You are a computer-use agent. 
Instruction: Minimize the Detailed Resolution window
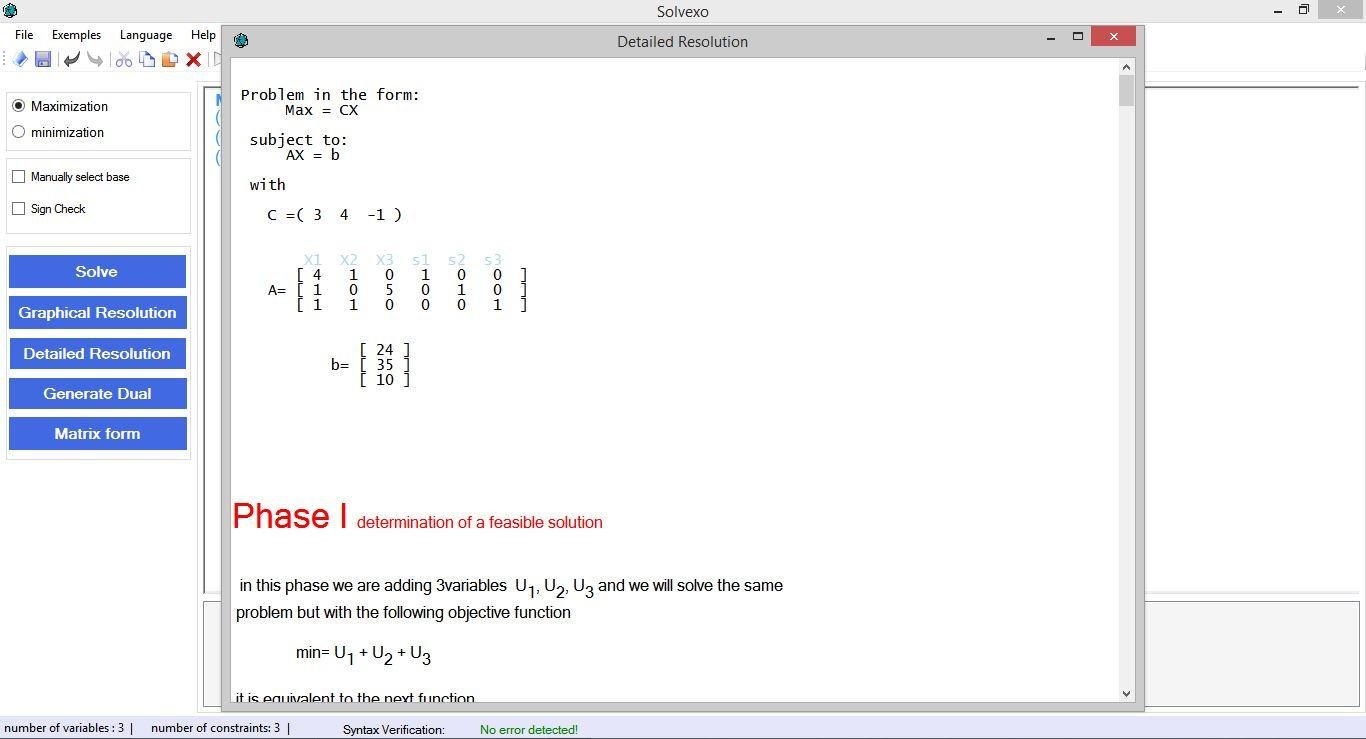click(x=1051, y=37)
